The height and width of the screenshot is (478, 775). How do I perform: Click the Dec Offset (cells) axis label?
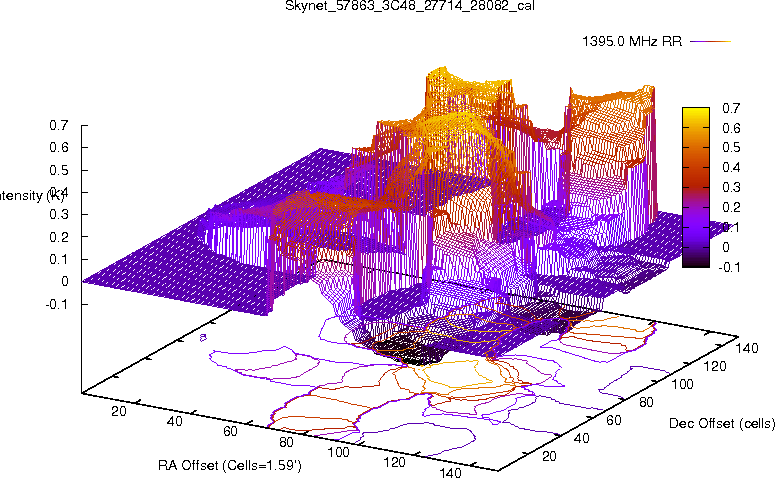tap(722, 423)
